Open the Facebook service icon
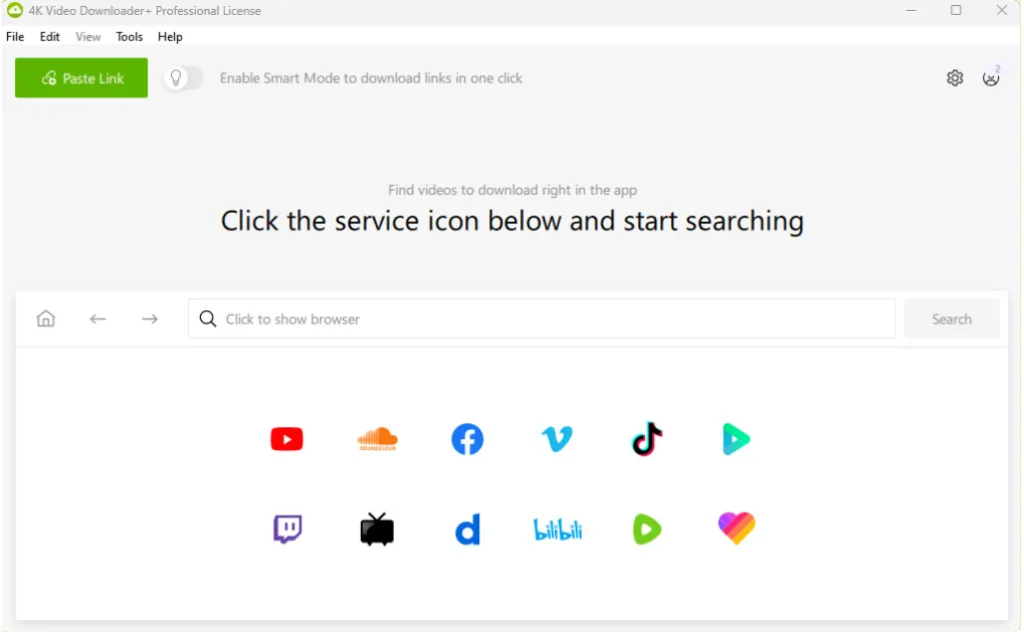Screen dimensions: 1024x632 (x=467, y=439)
